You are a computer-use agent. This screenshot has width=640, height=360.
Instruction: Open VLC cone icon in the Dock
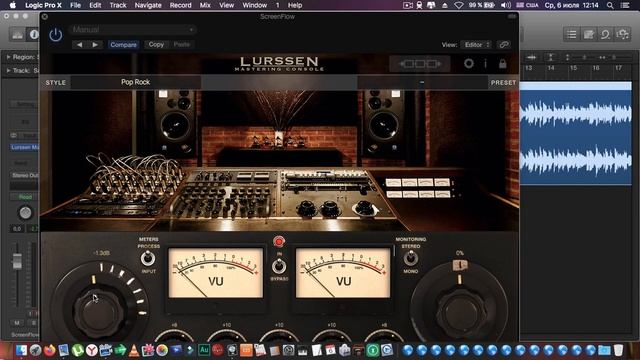click(134, 350)
